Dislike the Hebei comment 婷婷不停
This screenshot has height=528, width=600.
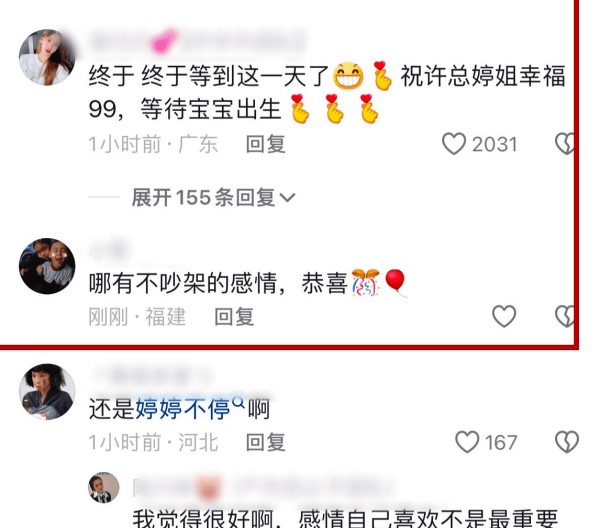pos(567,442)
